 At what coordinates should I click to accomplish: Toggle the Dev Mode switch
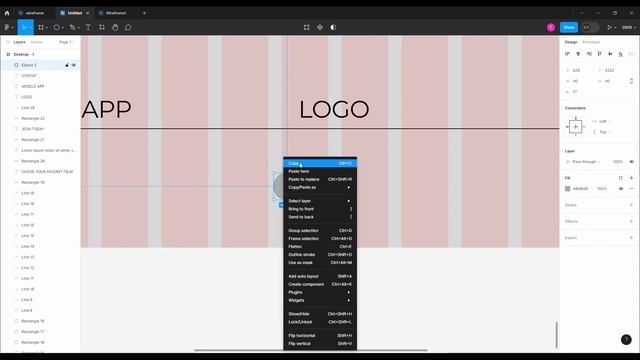click(590, 27)
